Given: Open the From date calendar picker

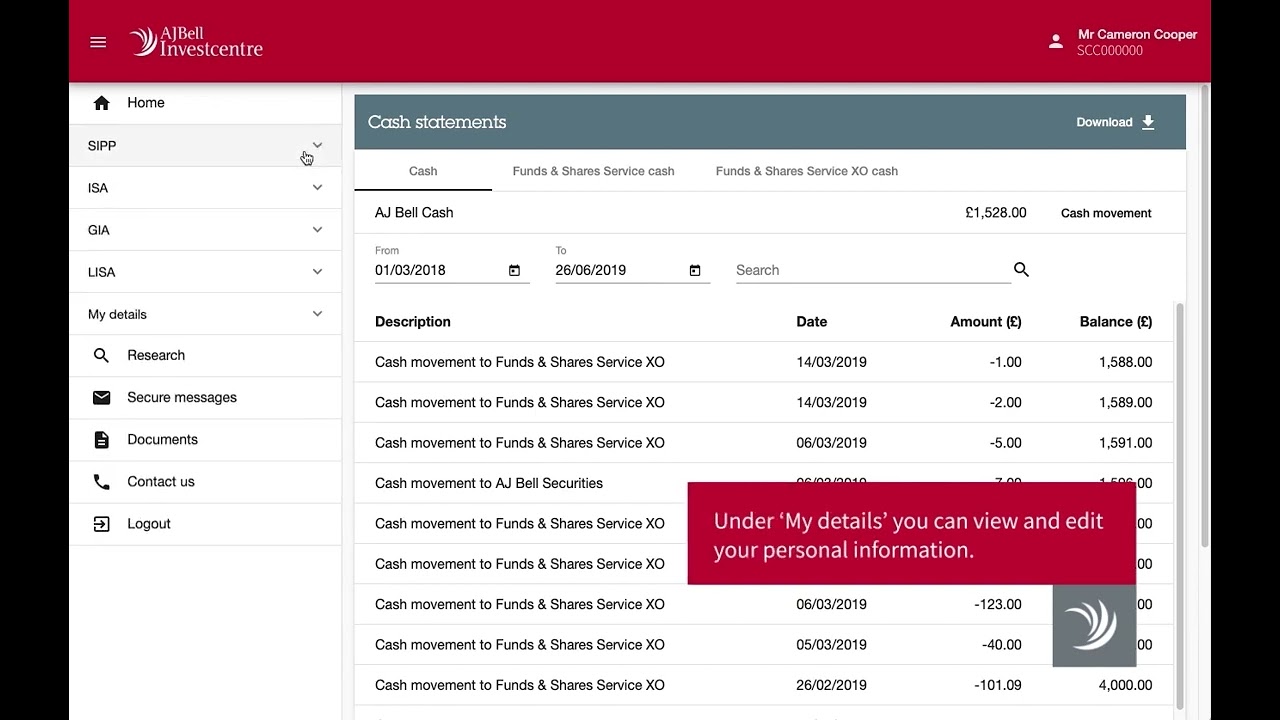Looking at the screenshot, I should tap(514, 270).
